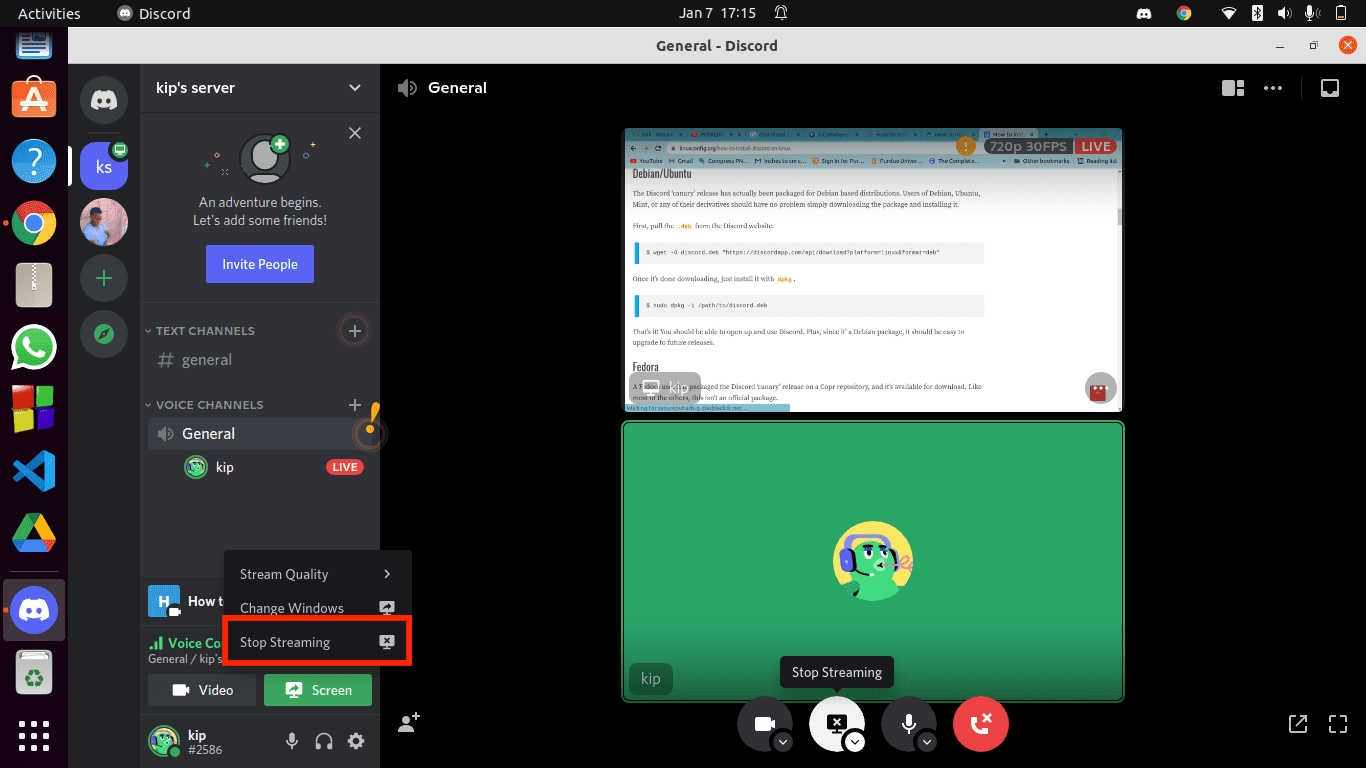1366x768 pixels.
Task: Toggle grid layout view icon
Action: pyautogui.click(x=1233, y=88)
